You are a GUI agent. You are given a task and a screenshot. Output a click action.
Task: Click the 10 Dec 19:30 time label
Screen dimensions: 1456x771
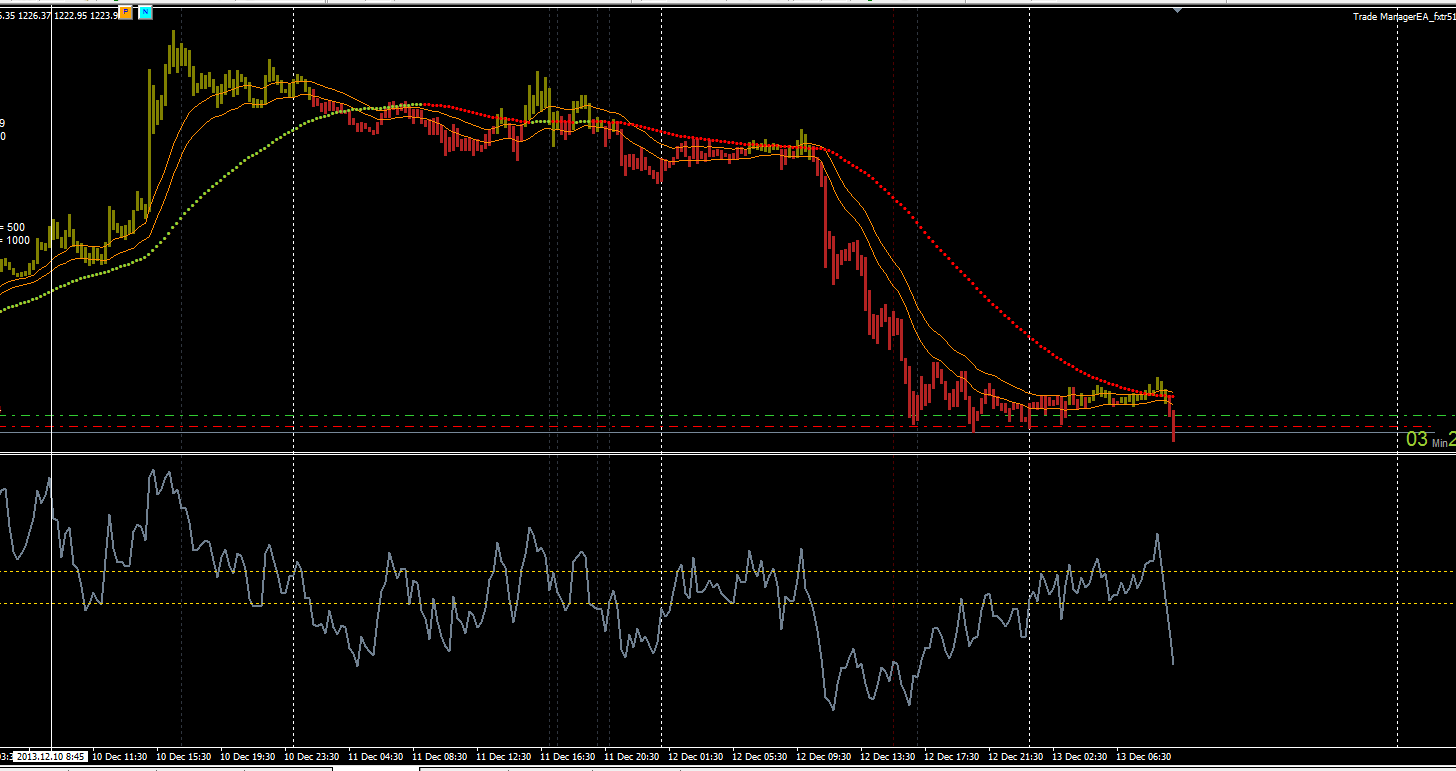coord(247,757)
